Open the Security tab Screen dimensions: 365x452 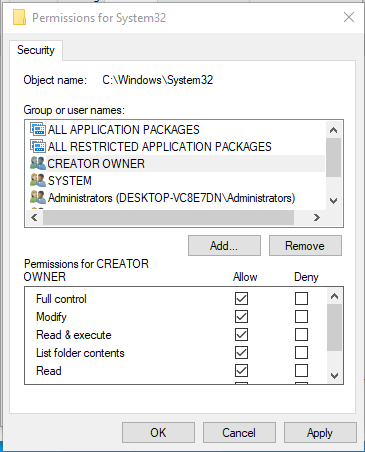(36, 50)
